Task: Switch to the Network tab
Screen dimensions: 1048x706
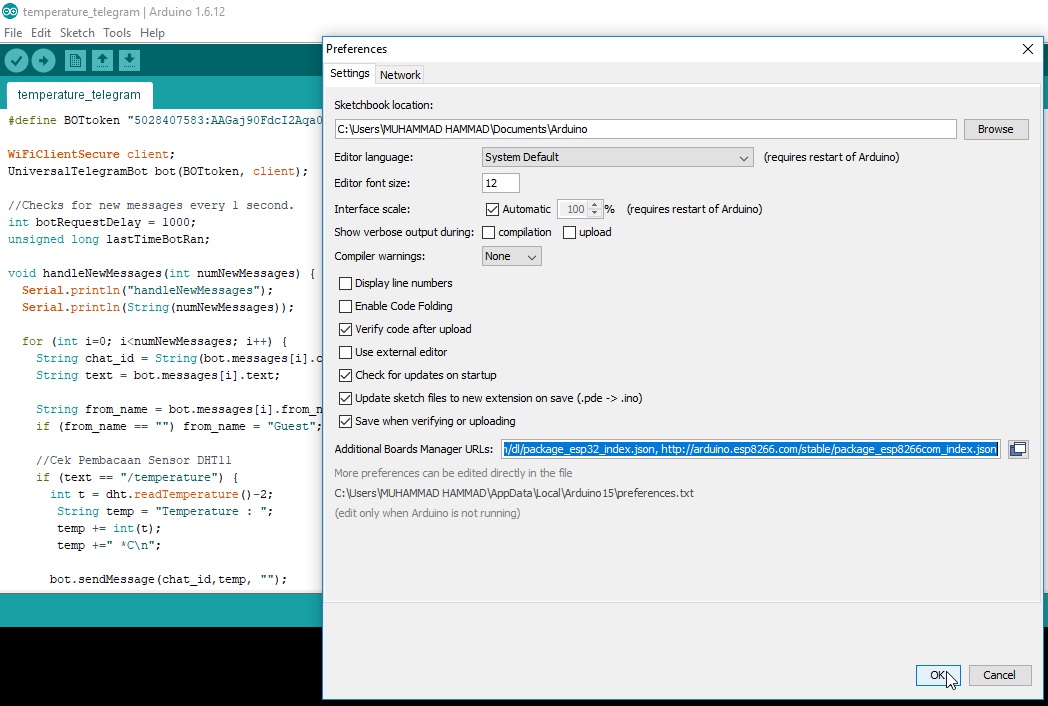Action: pos(400,75)
